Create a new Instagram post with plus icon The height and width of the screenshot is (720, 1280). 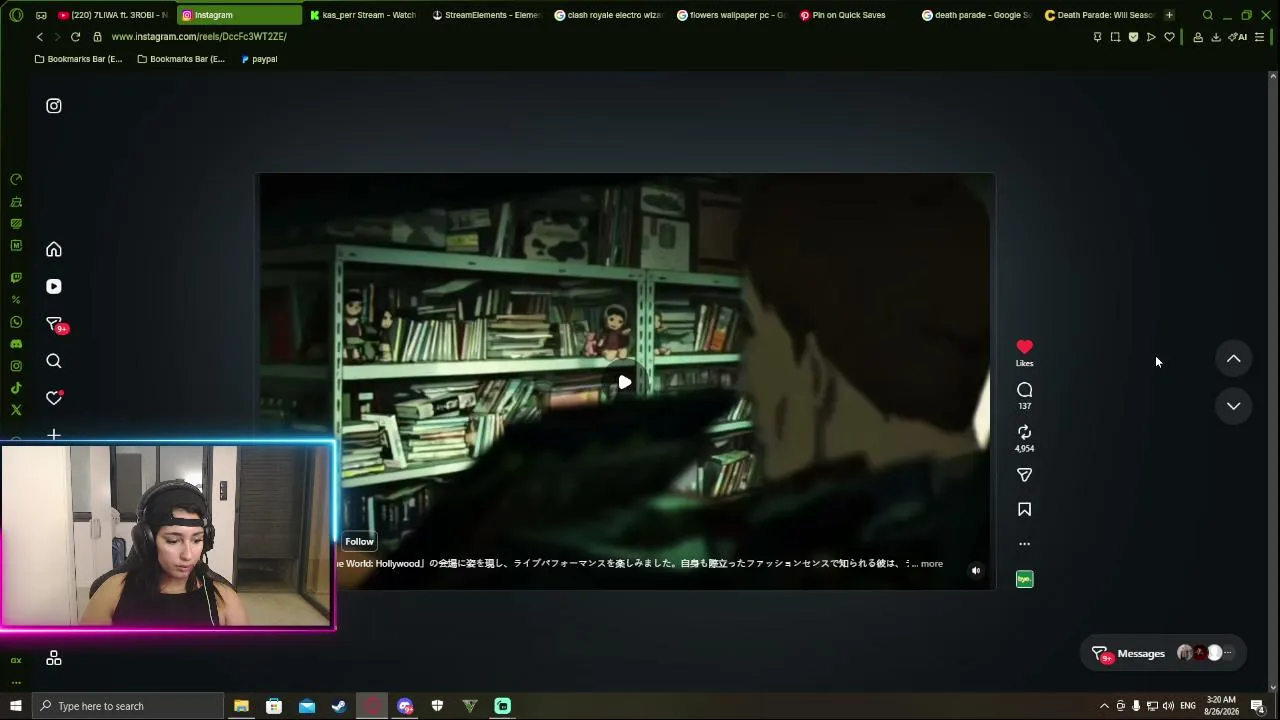point(54,435)
